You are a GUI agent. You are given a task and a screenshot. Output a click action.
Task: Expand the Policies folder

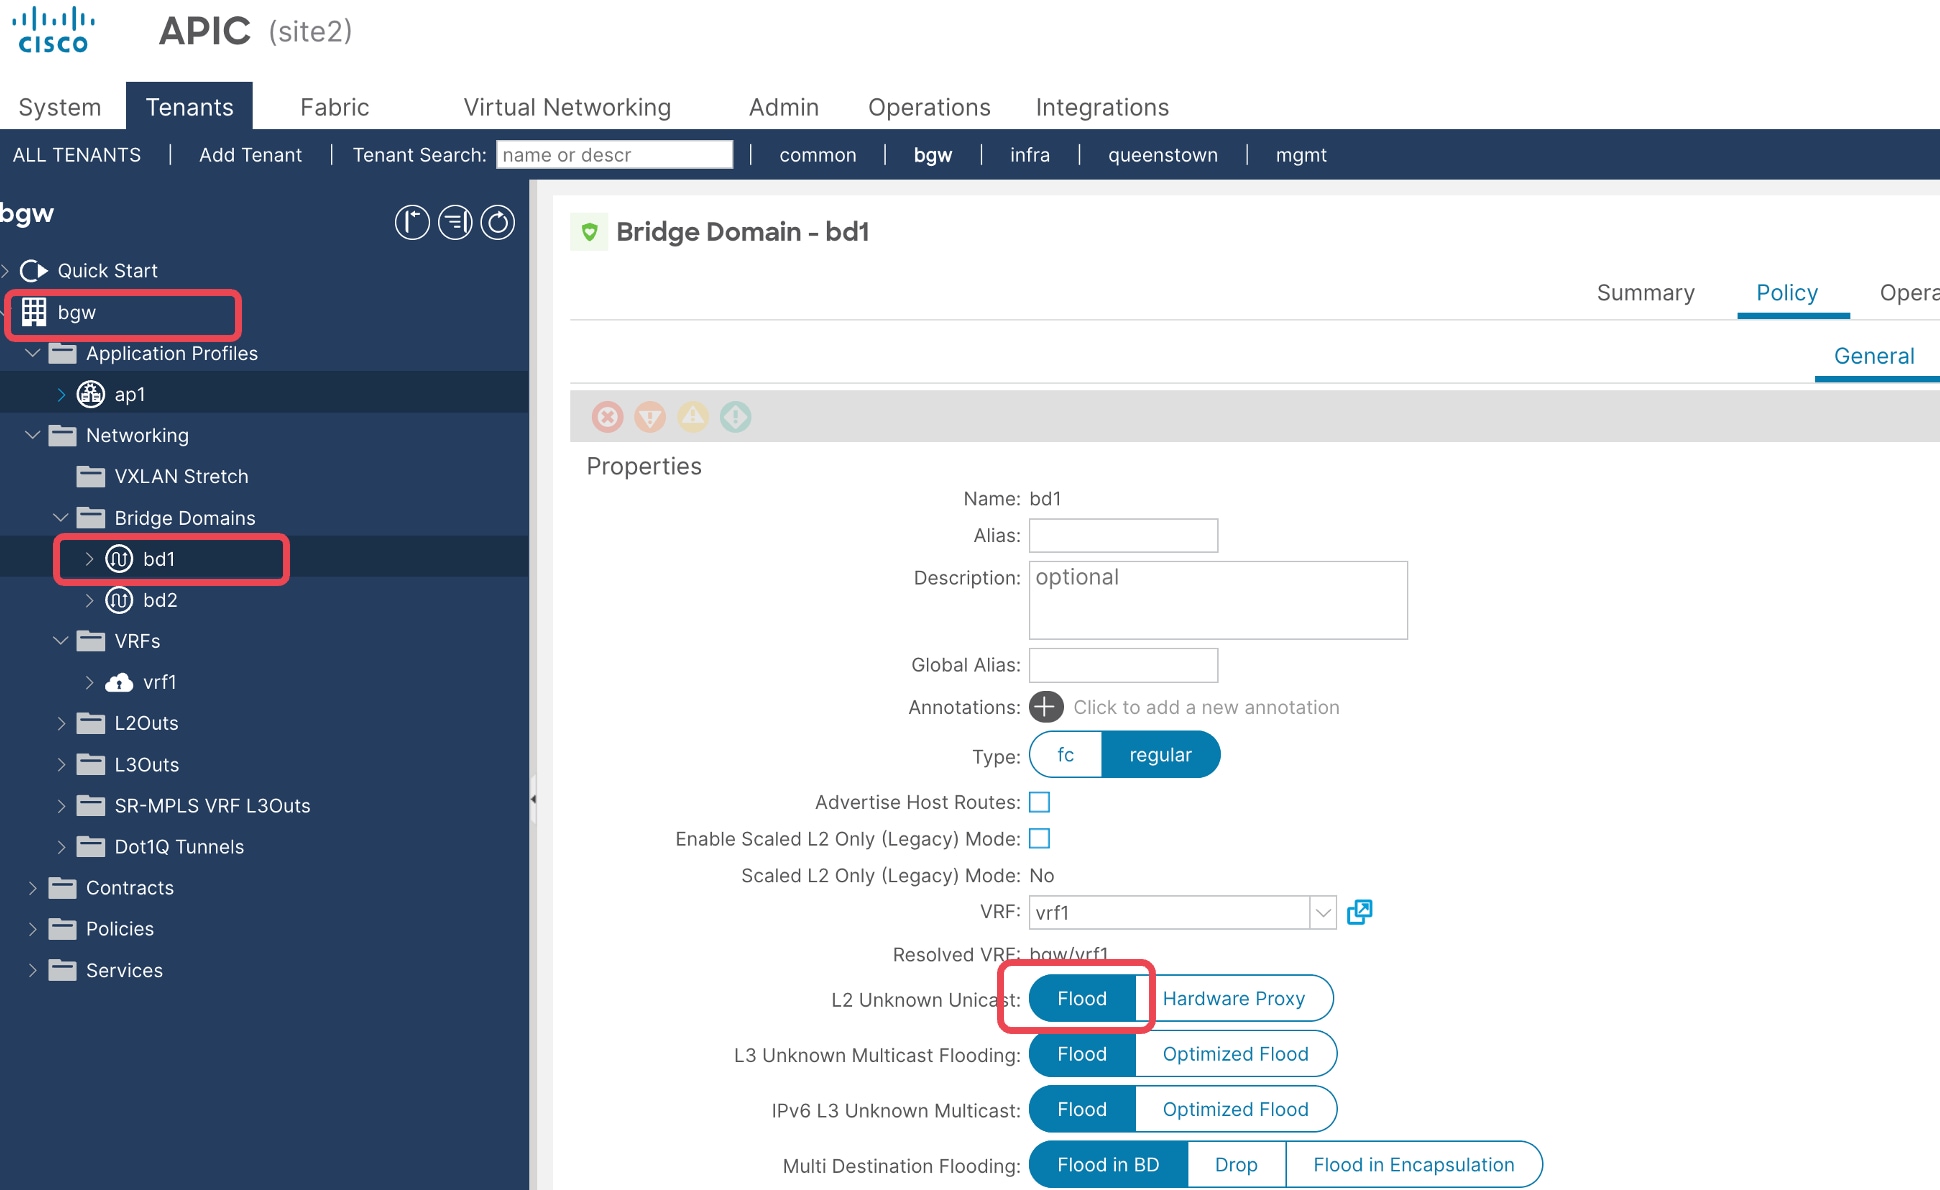pyautogui.click(x=33, y=929)
